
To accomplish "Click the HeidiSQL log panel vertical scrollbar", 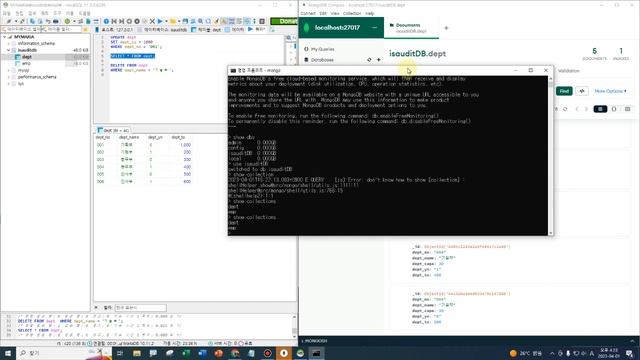I will pos(294,326).
